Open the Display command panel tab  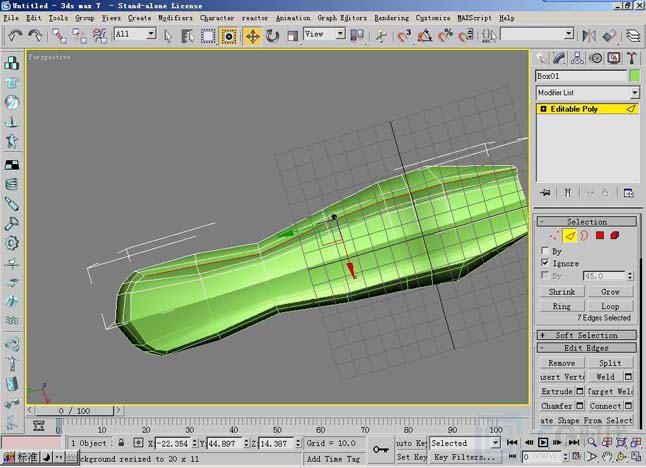point(614,58)
